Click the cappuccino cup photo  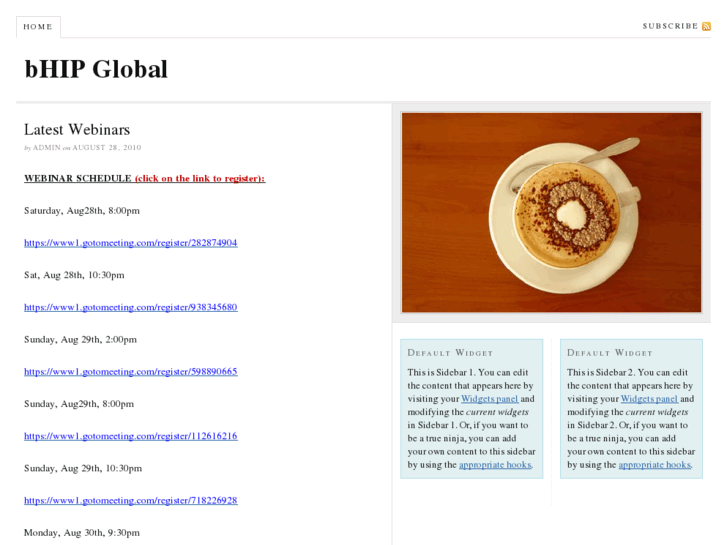pos(551,212)
